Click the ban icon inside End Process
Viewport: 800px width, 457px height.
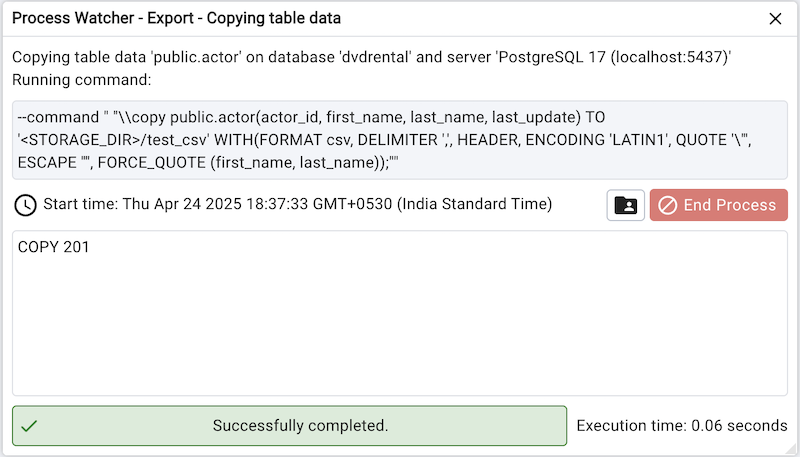667,205
